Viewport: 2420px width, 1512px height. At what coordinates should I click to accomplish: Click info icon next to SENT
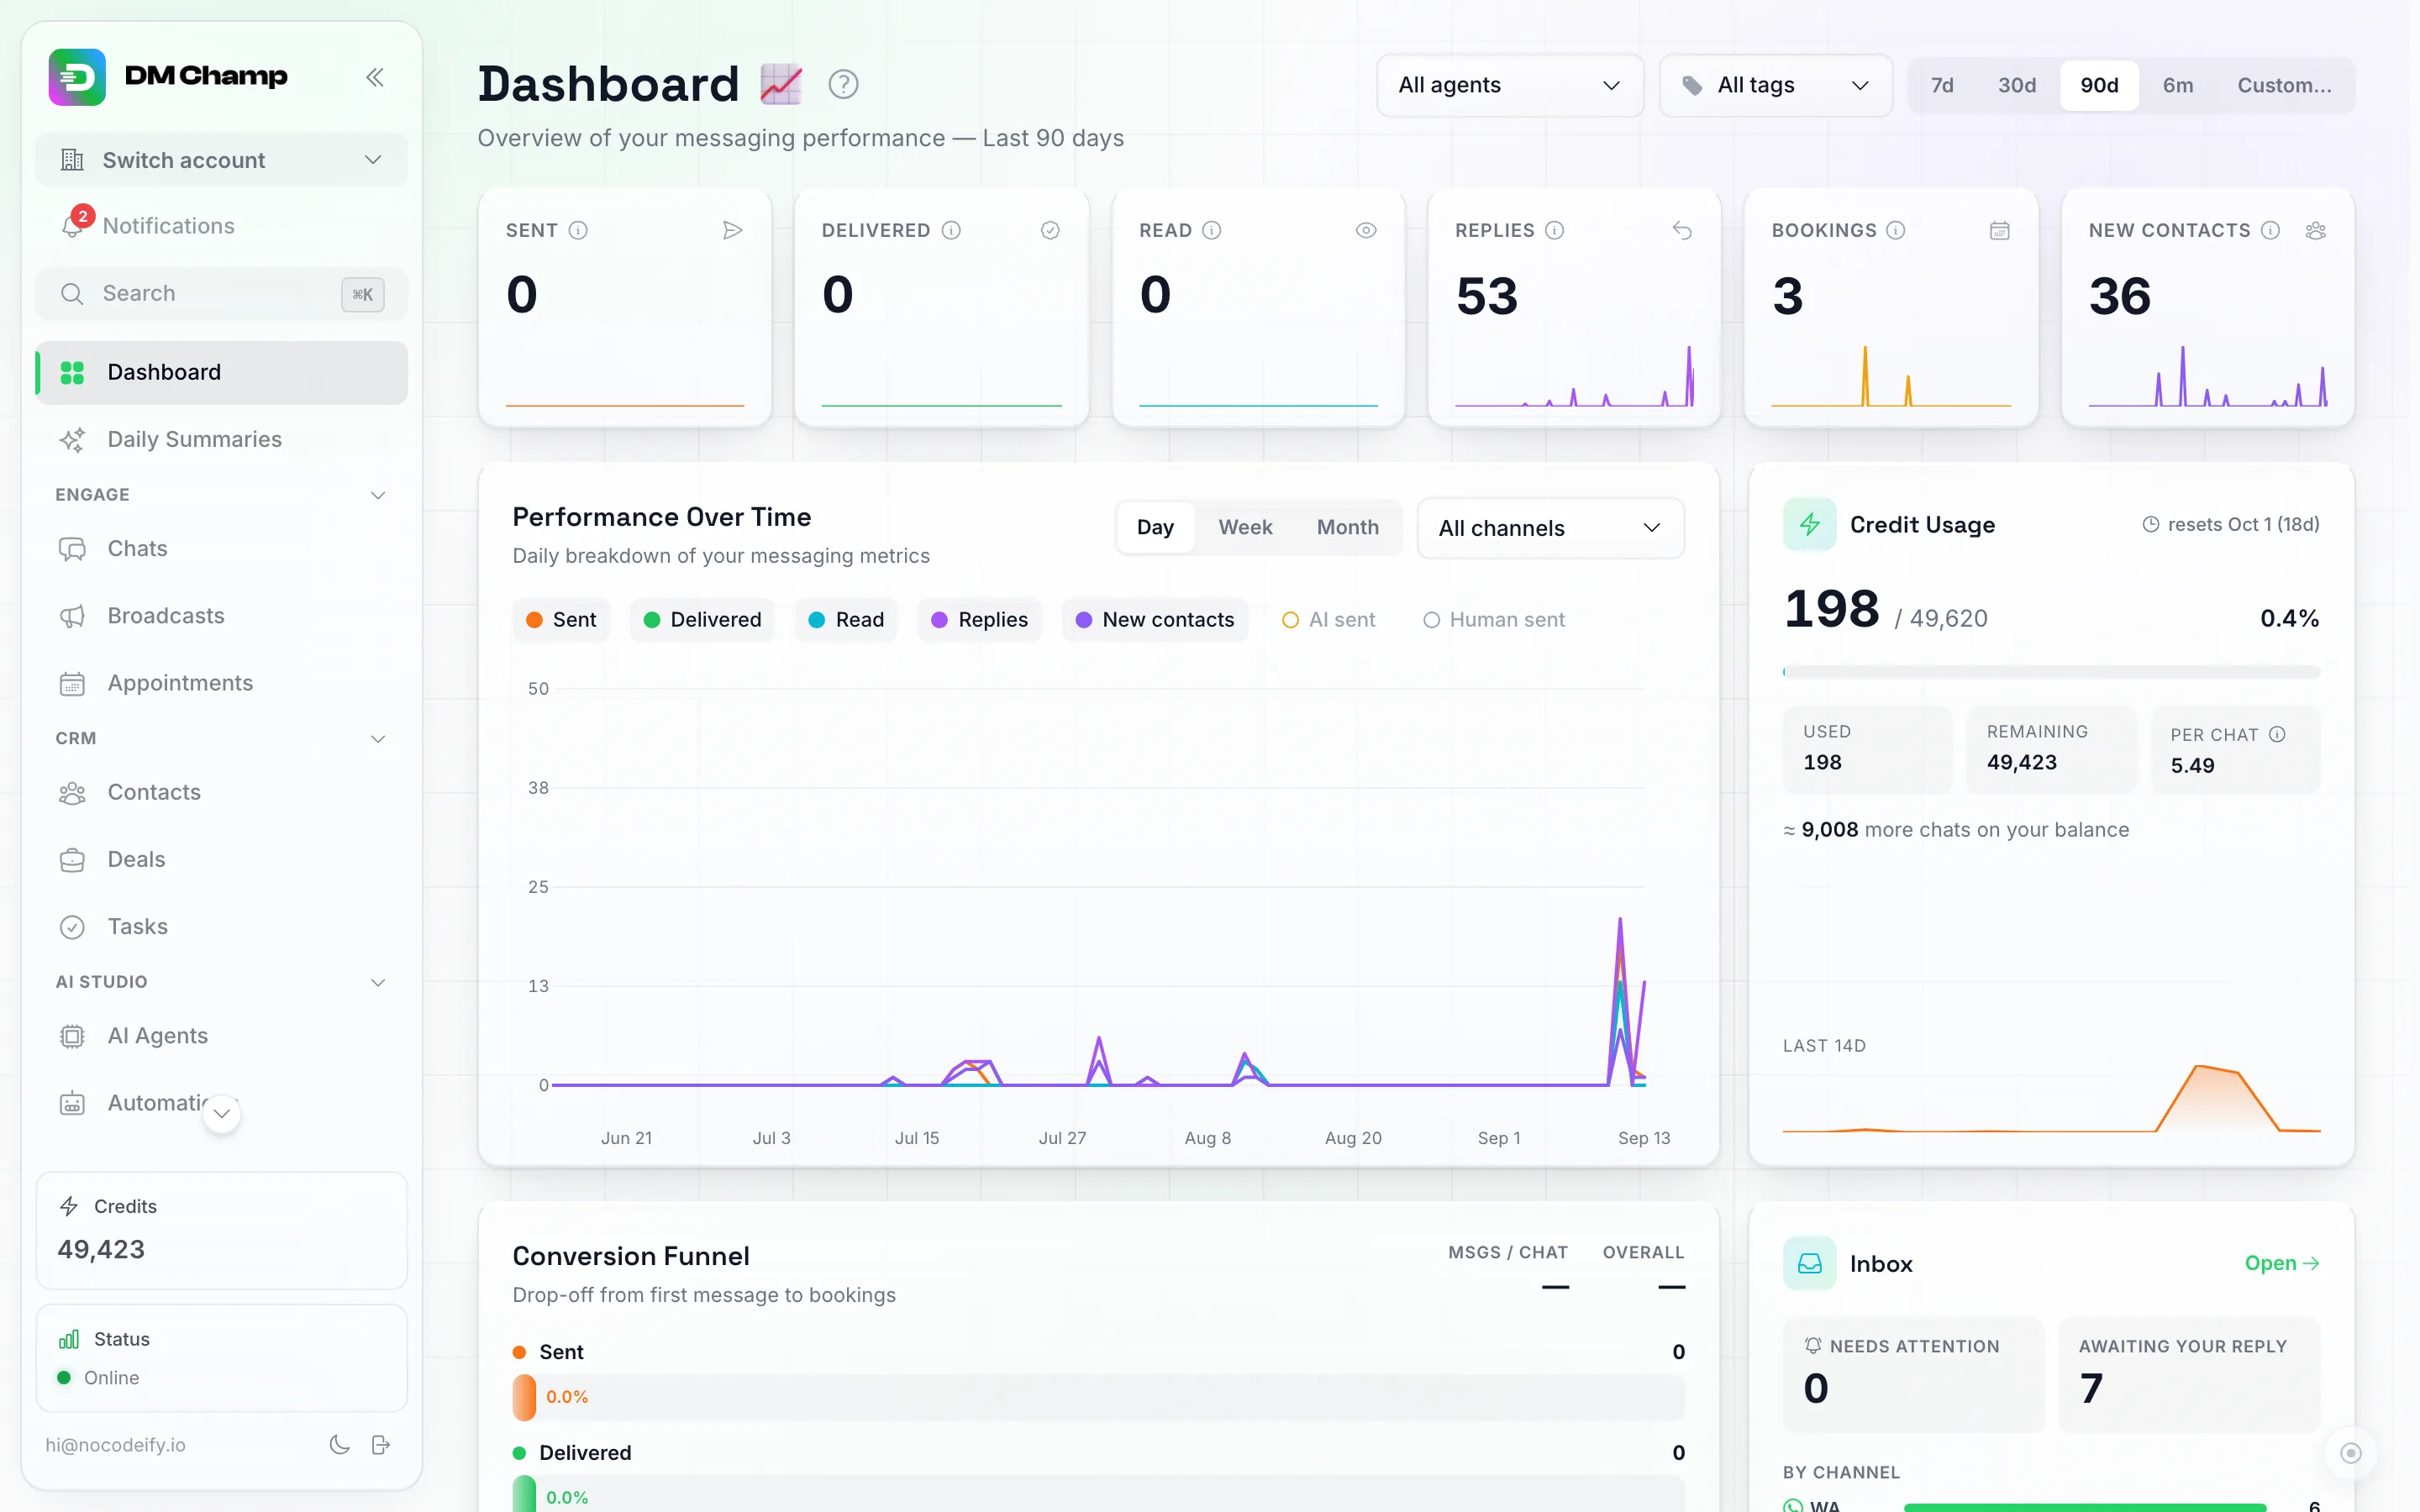click(x=578, y=230)
